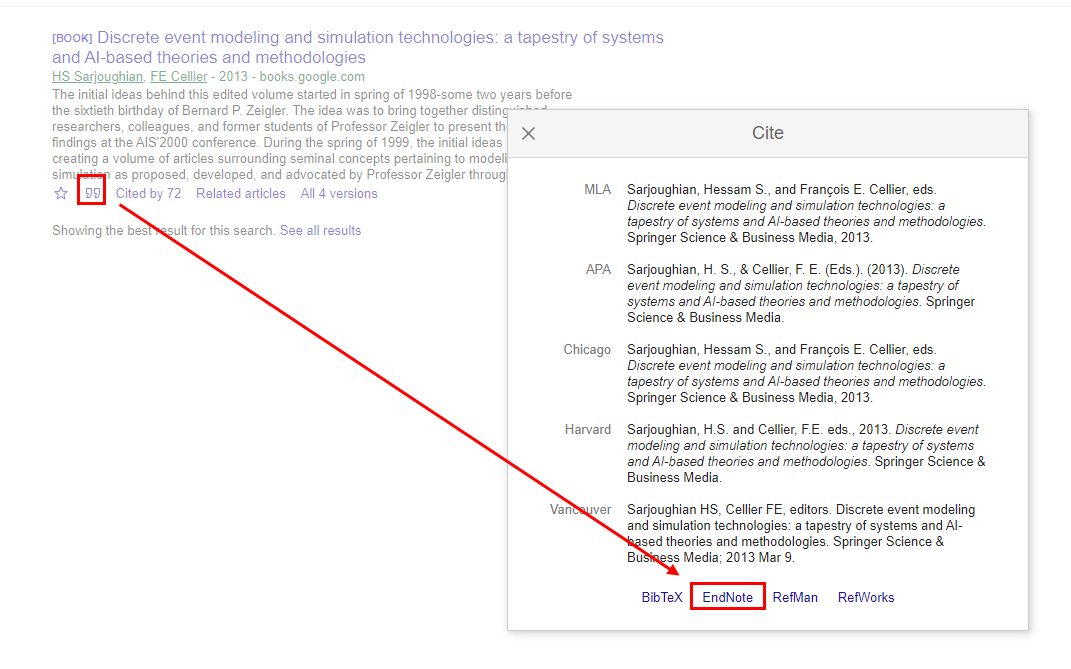Select the Harvard citation text
This screenshot has height=669, width=1071.
tap(800, 453)
